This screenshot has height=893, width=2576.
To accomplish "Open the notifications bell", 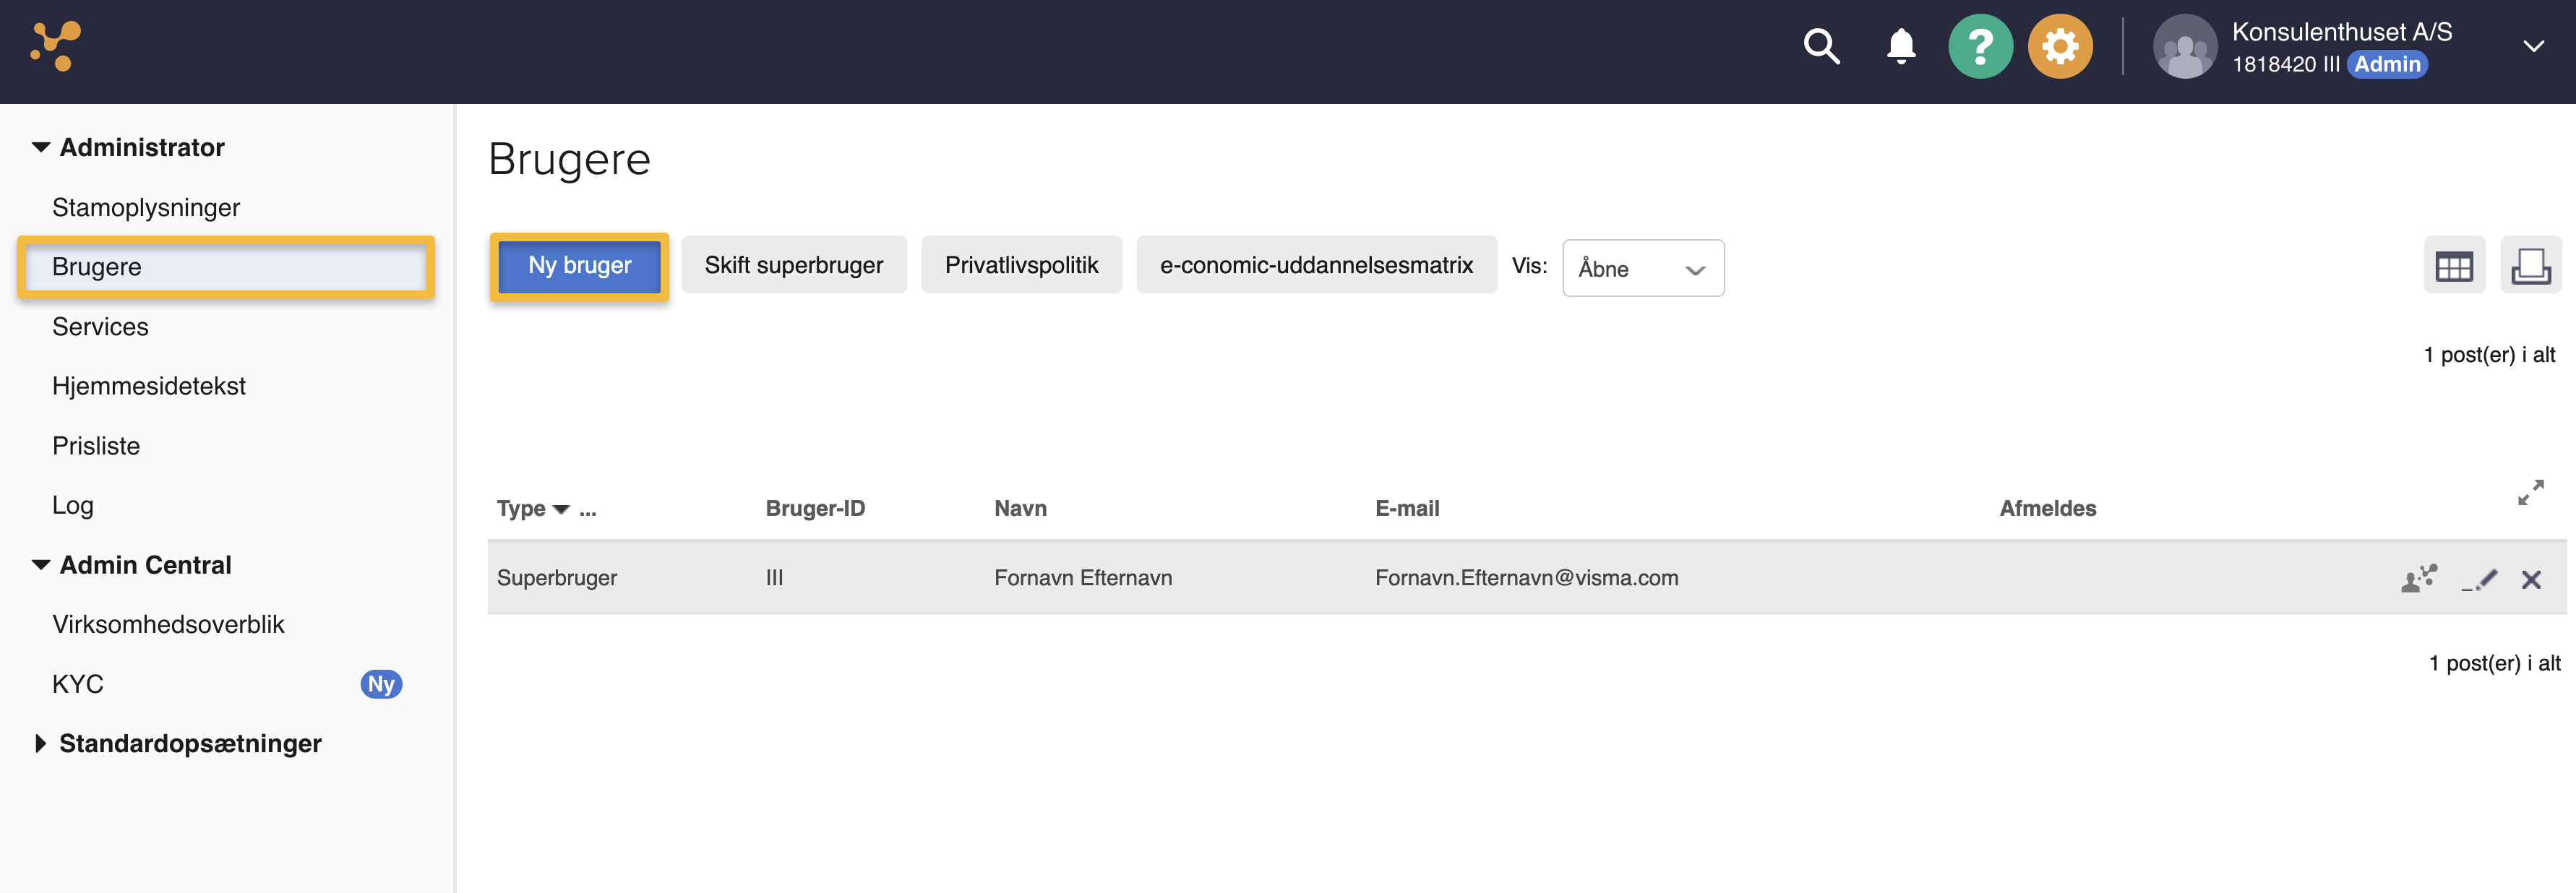I will pyautogui.click(x=1900, y=46).
